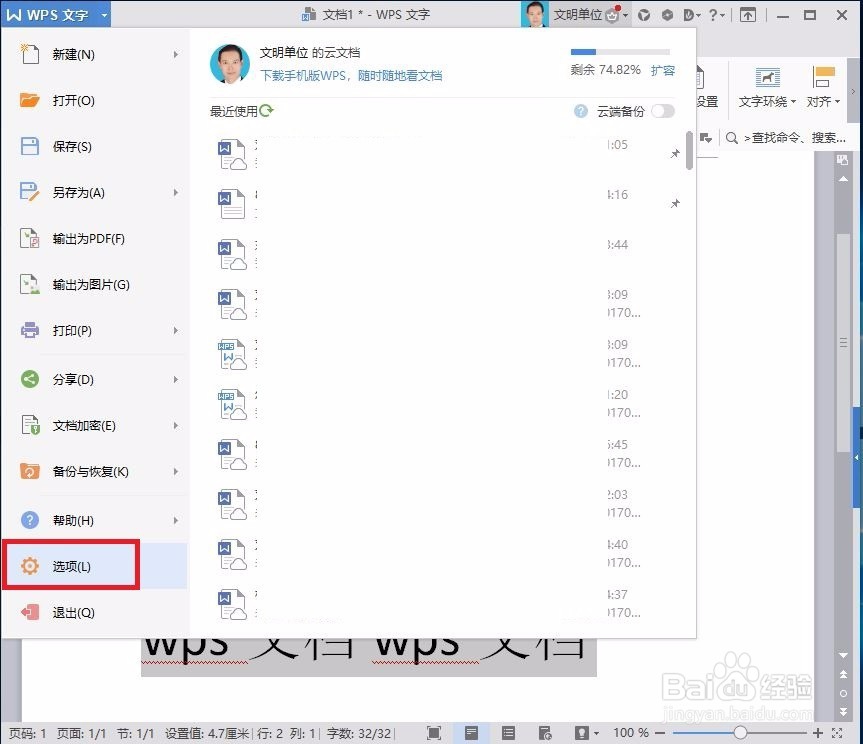
Task: Click the ribbon scroll right arrow
Action: 853,91
